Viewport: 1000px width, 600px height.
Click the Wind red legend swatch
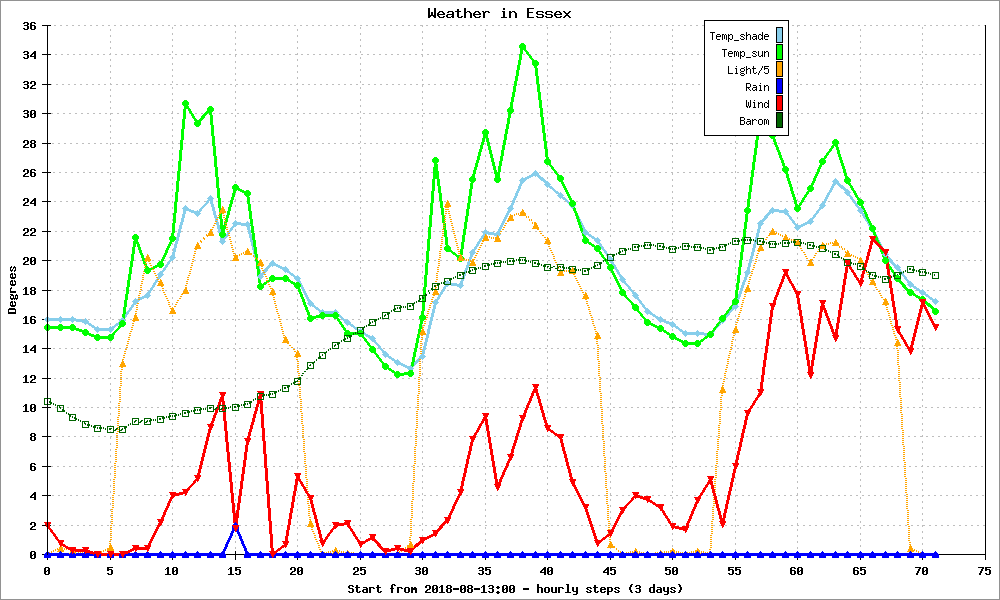(x=779, y=103)
